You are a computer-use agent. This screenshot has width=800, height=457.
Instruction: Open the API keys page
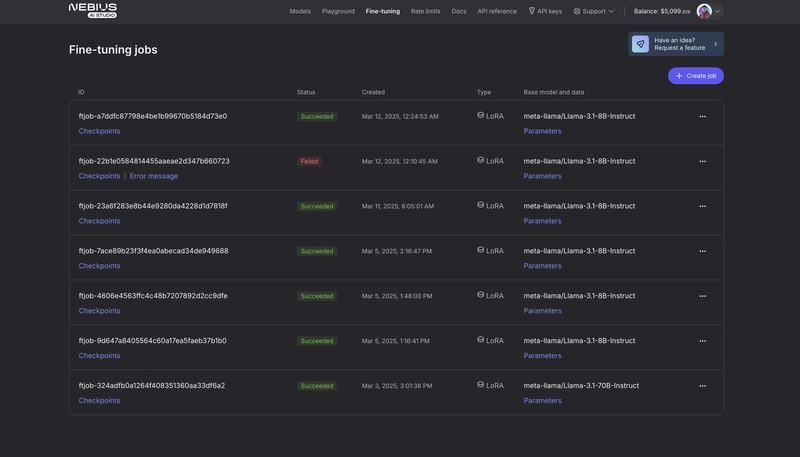tap(545, 11)
